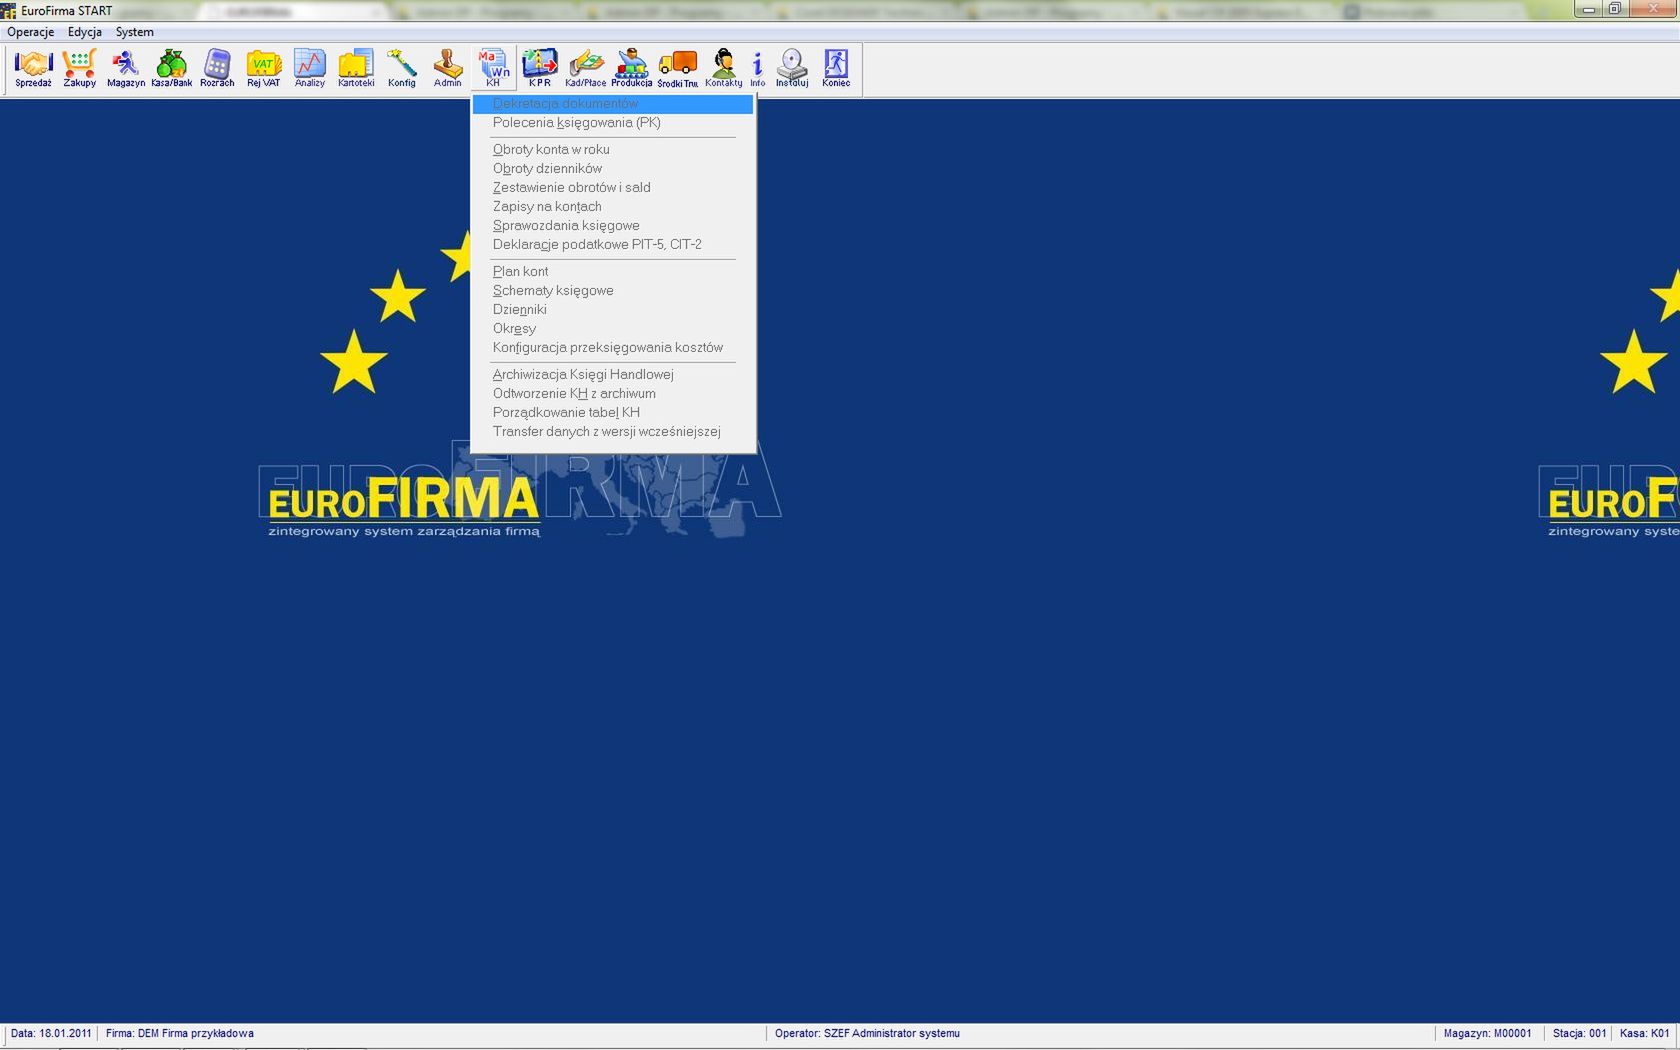The width and height of the screenshot is (1680, 1050).
Task: Open the Analizy chart module
Action: coord(309,69)
